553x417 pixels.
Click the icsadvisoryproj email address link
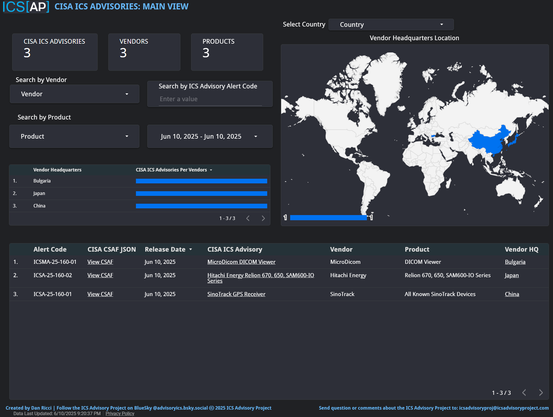coord(504,408)
